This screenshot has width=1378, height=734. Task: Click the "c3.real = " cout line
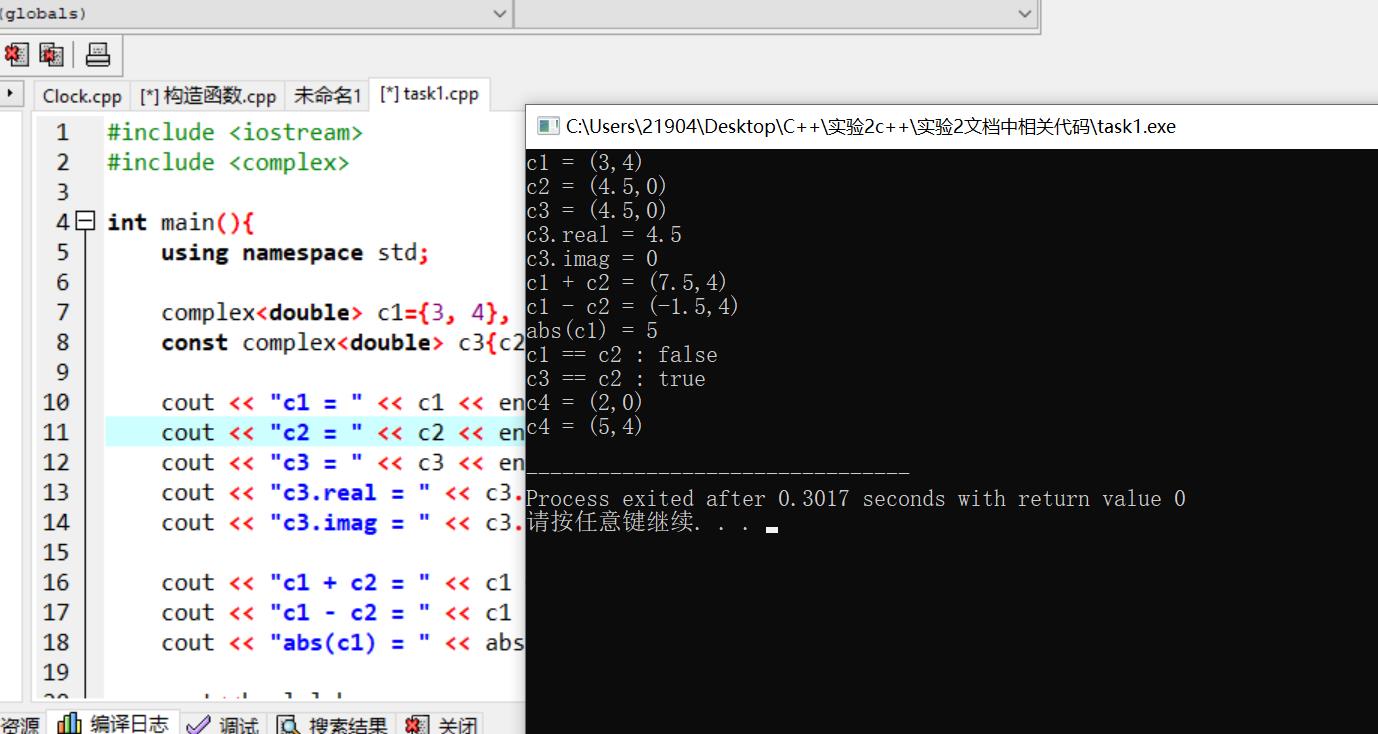tap(343, 492)
